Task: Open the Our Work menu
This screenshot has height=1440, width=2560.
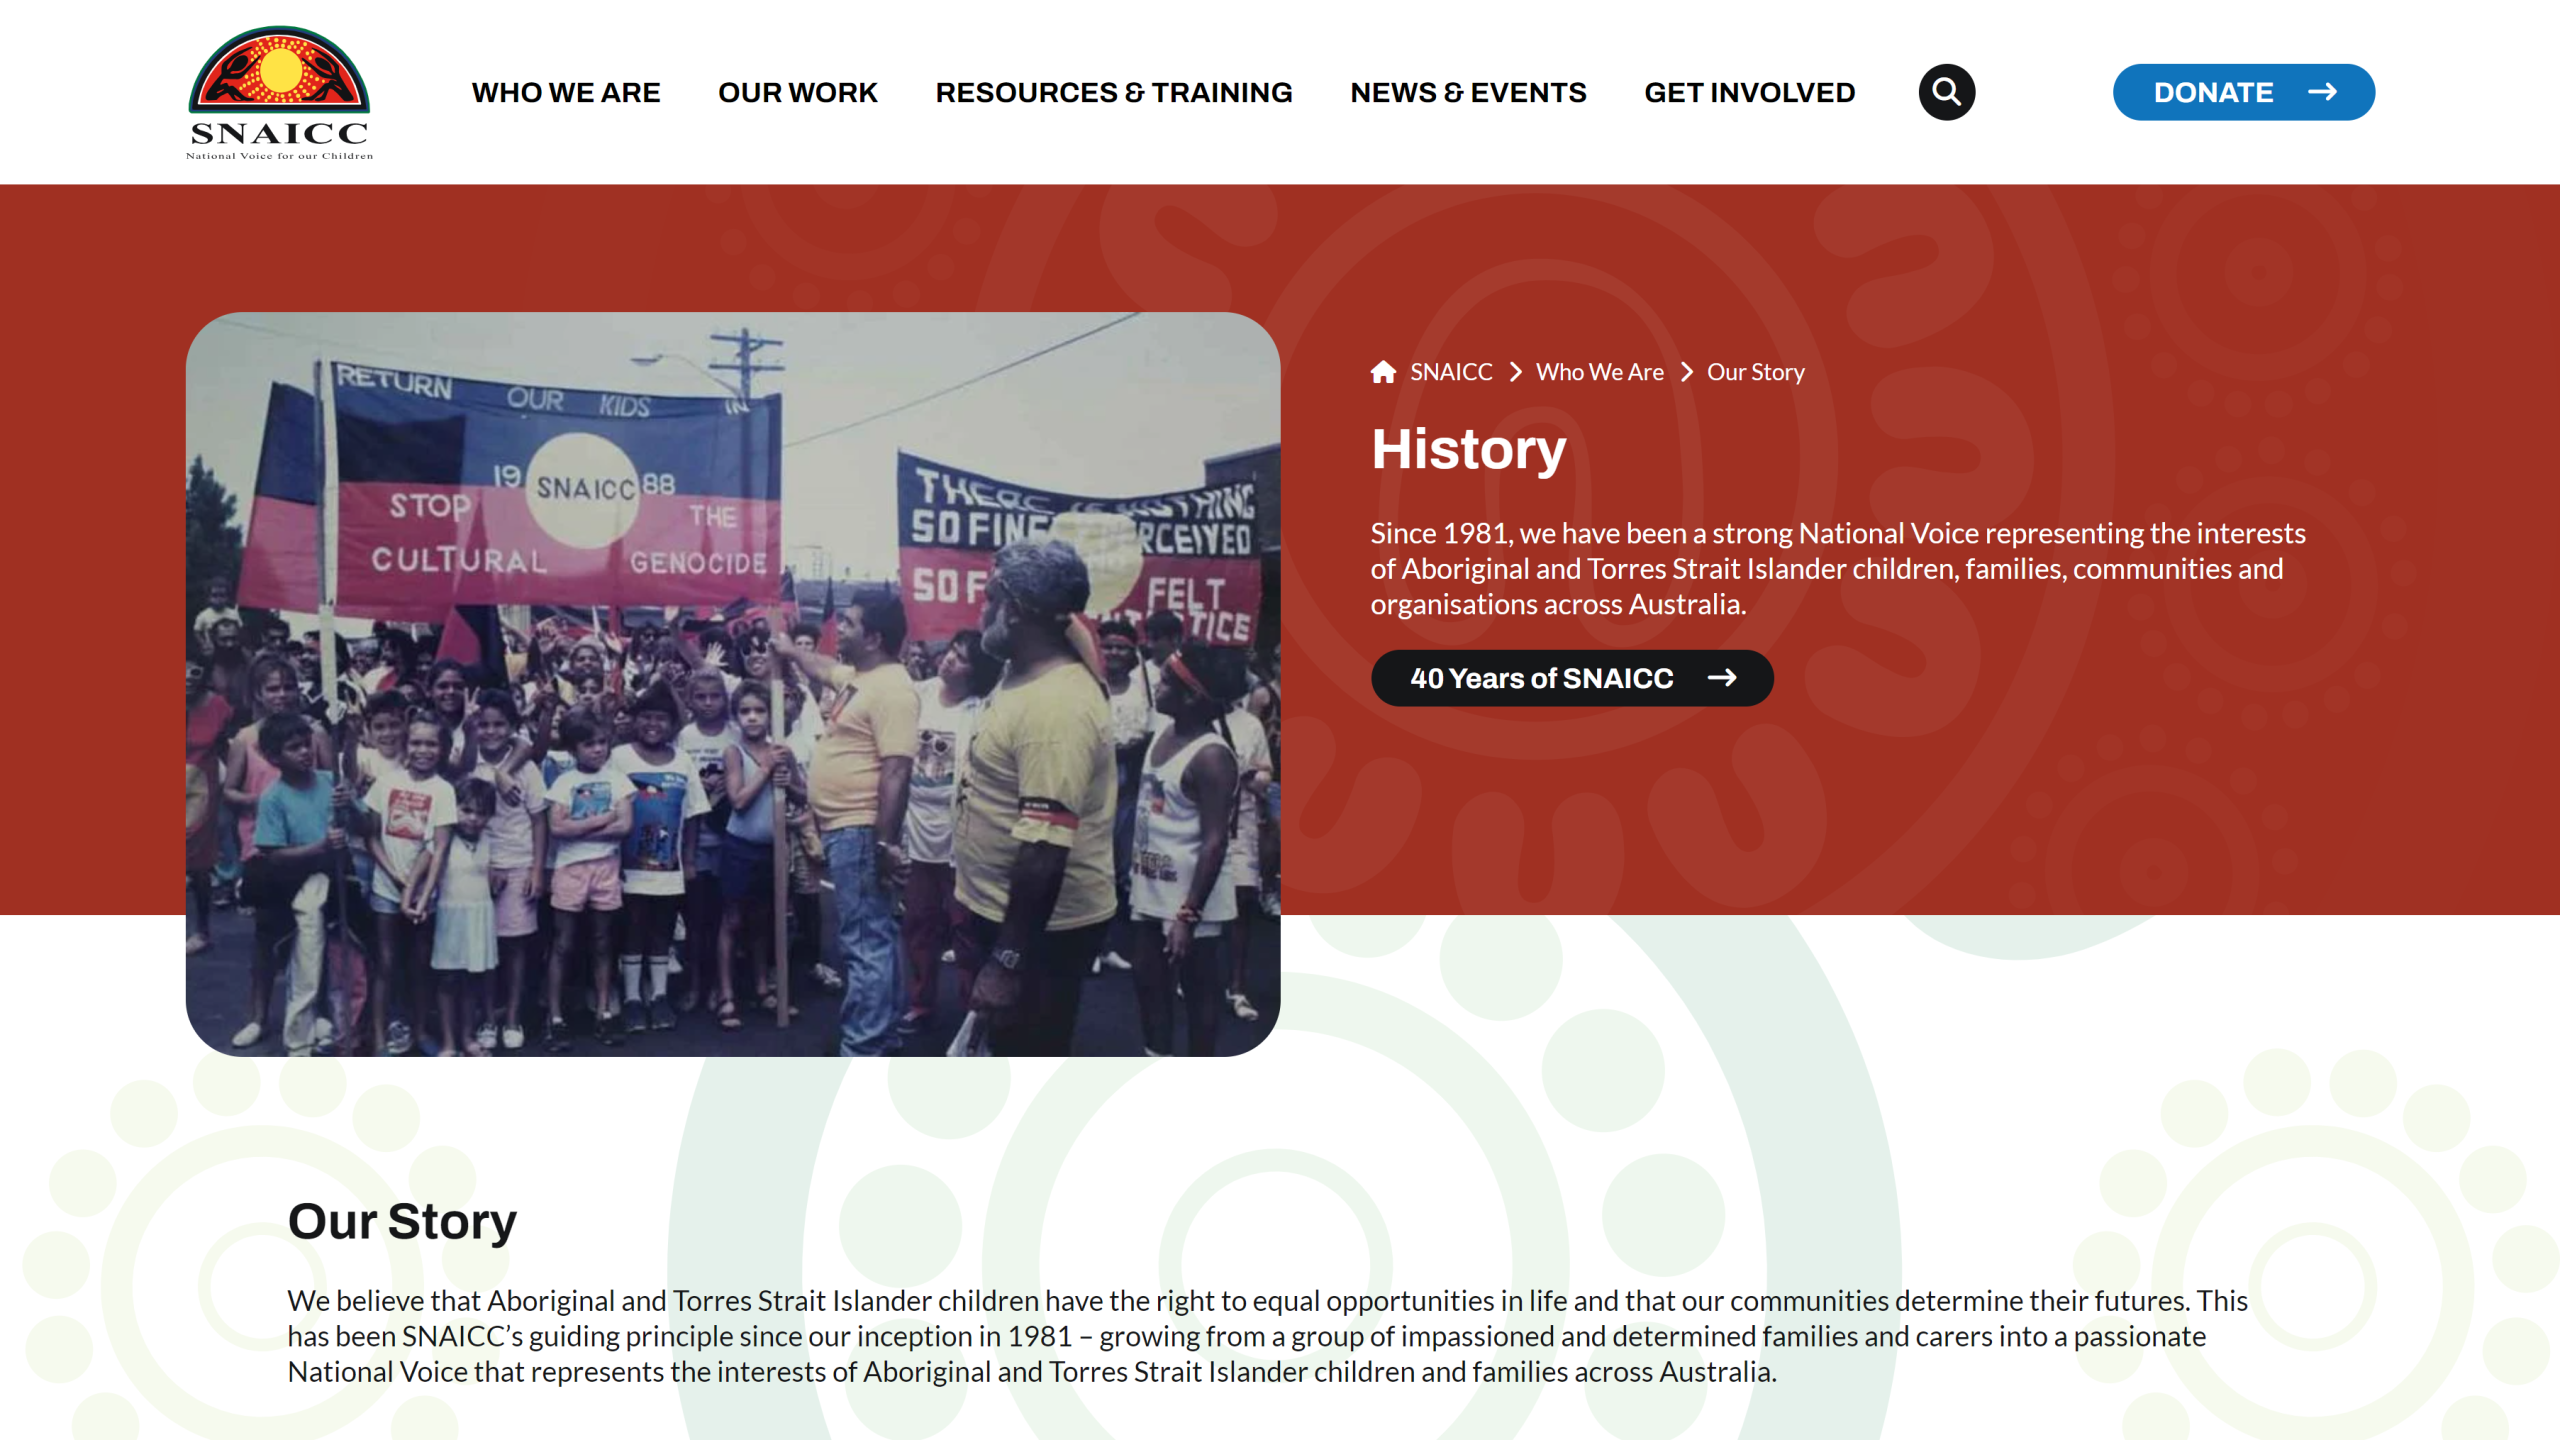Action: [798, 92]
